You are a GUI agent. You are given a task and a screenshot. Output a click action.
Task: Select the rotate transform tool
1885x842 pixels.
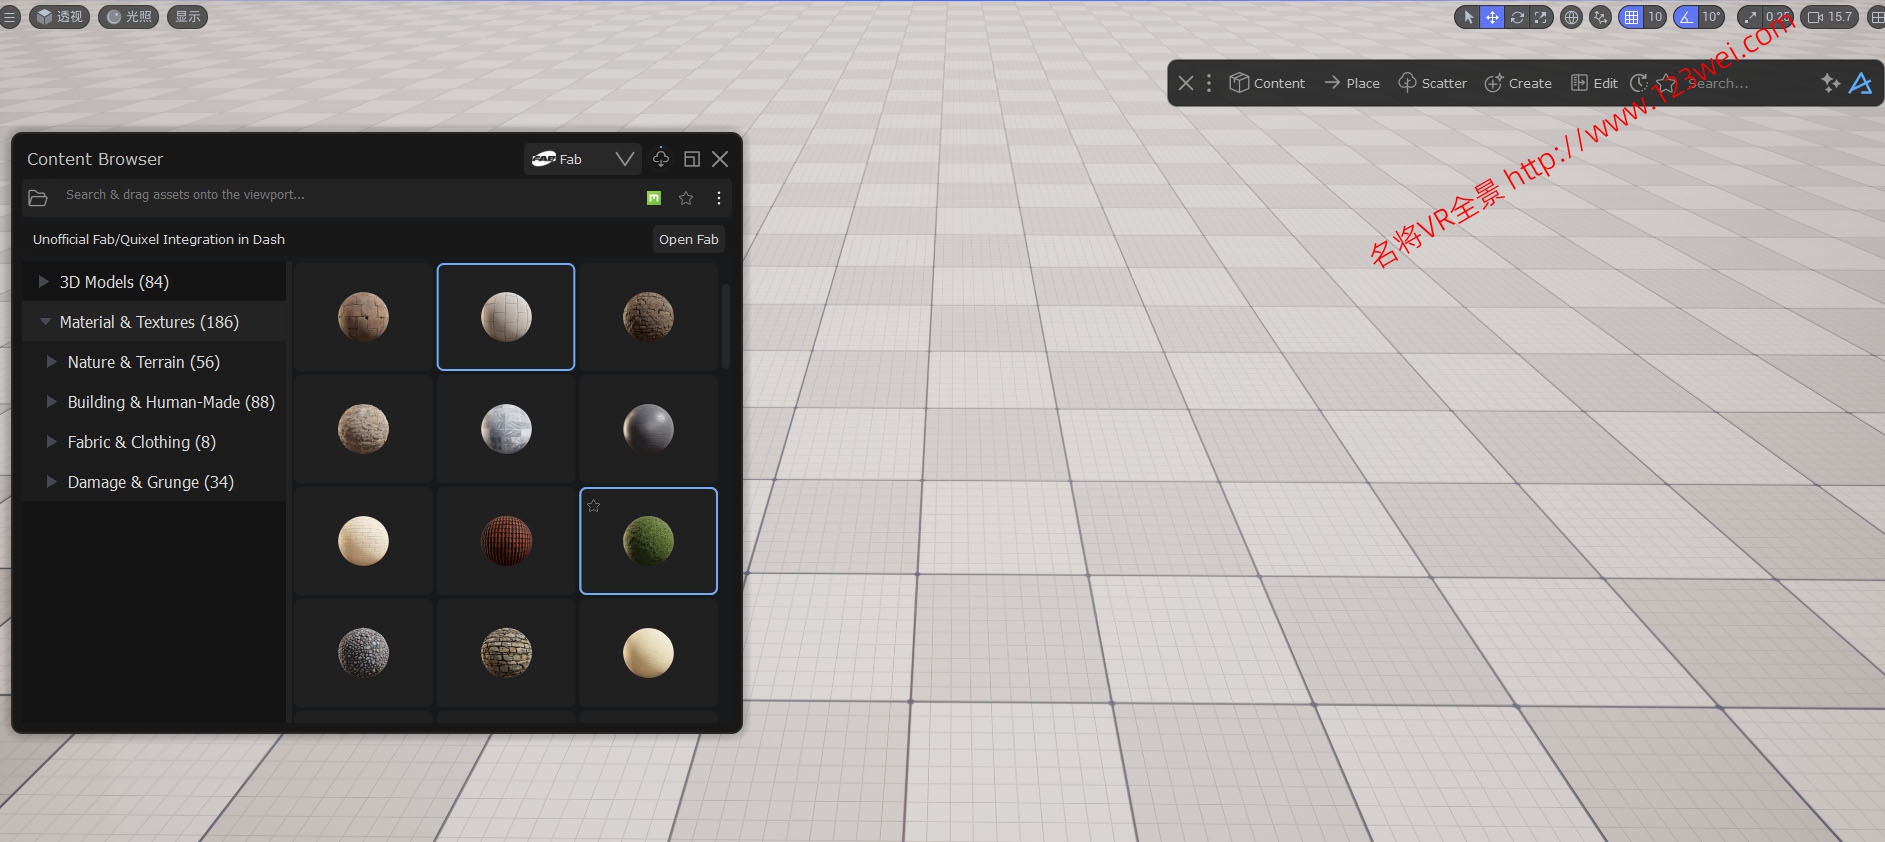tap(1517, 17)
